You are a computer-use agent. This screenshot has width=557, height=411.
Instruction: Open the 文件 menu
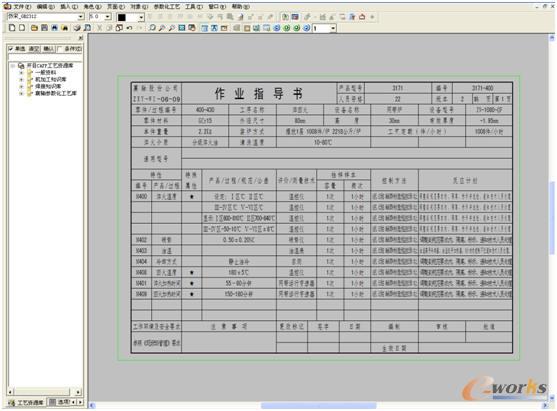(22, 6)
